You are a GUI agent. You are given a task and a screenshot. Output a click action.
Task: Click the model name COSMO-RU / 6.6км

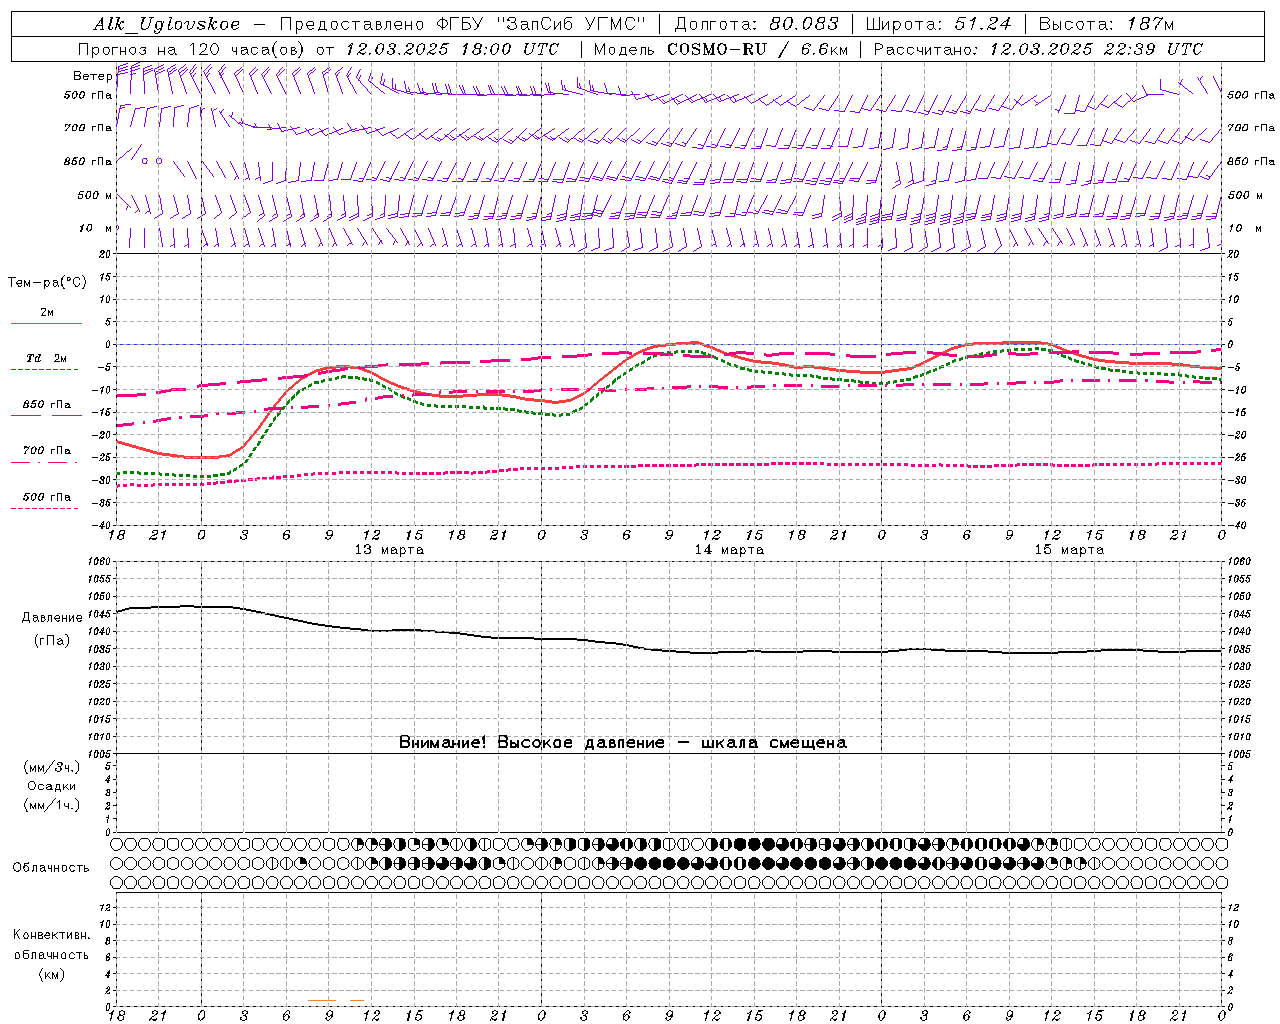758,49
